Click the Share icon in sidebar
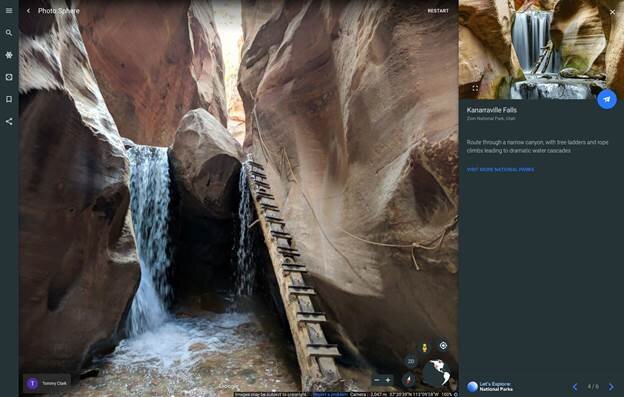624x397 pixels. tap(9, 121)
